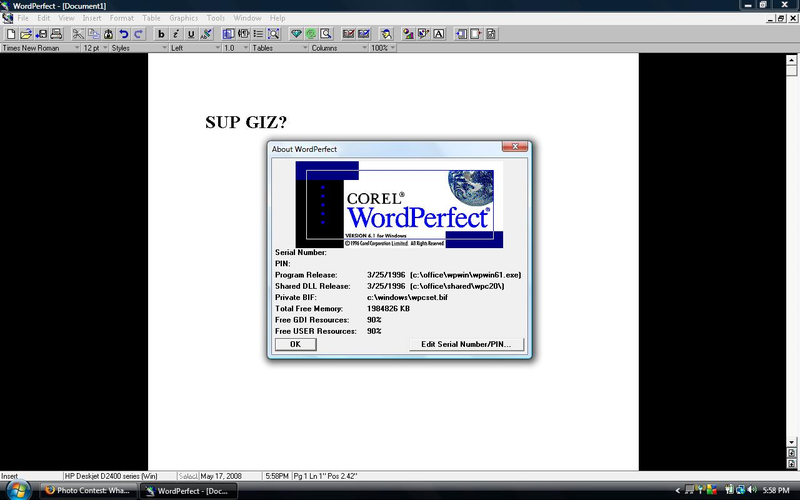Click the vertical scrollbar down arrow

pyautogui.click(x=791, y=442)
